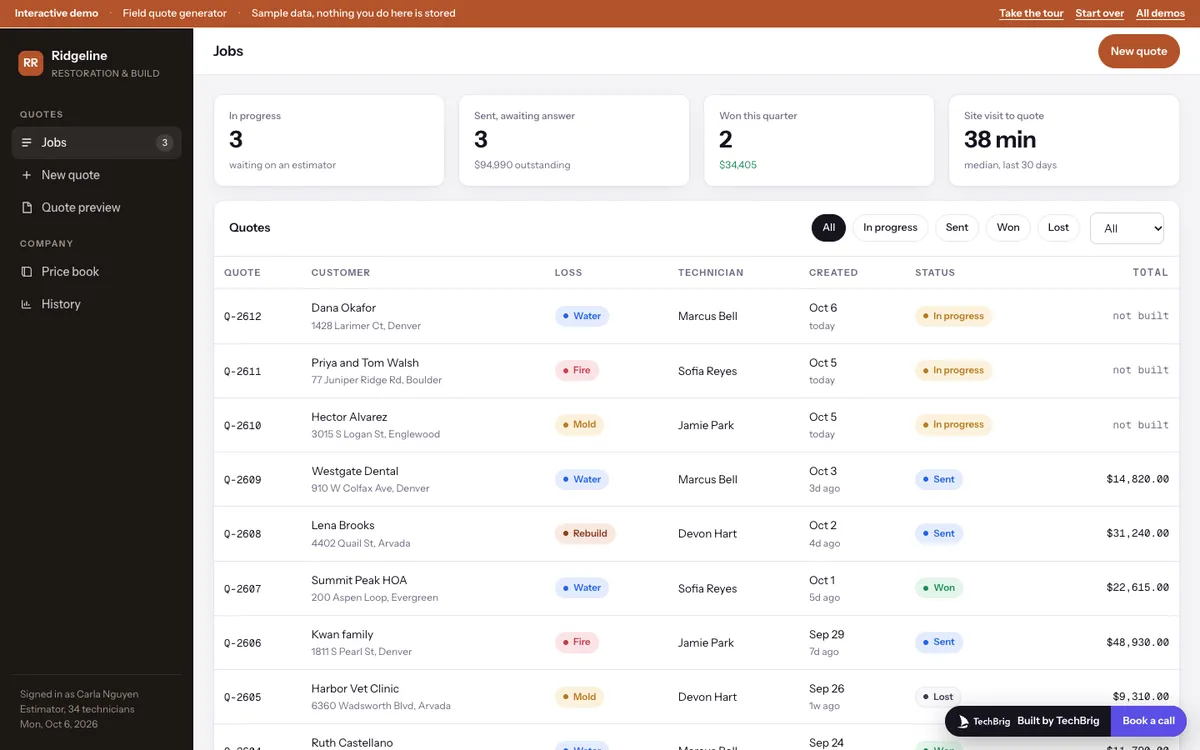Open the All filter dropdown in Quotes

coord(1127,228)
